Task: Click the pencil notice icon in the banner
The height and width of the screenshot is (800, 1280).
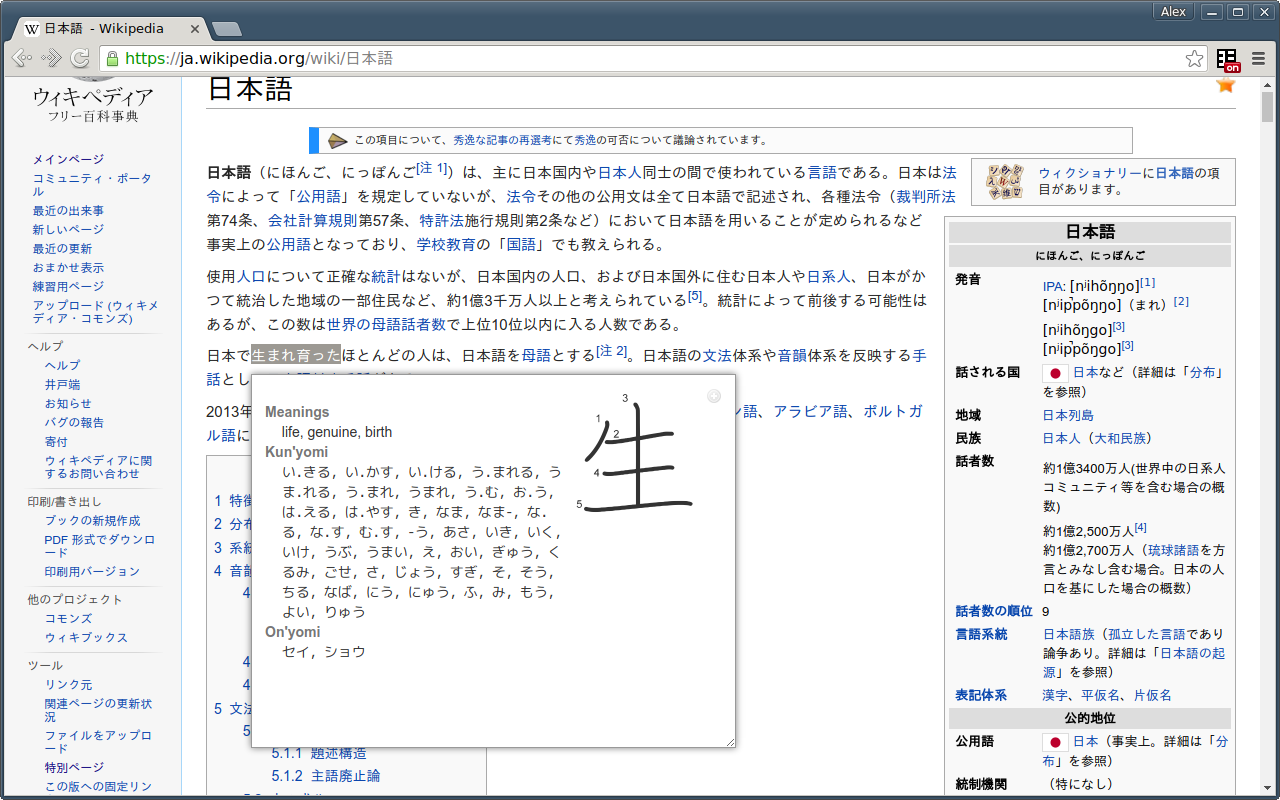Action: pyautogui.click(x=338, y=140)
